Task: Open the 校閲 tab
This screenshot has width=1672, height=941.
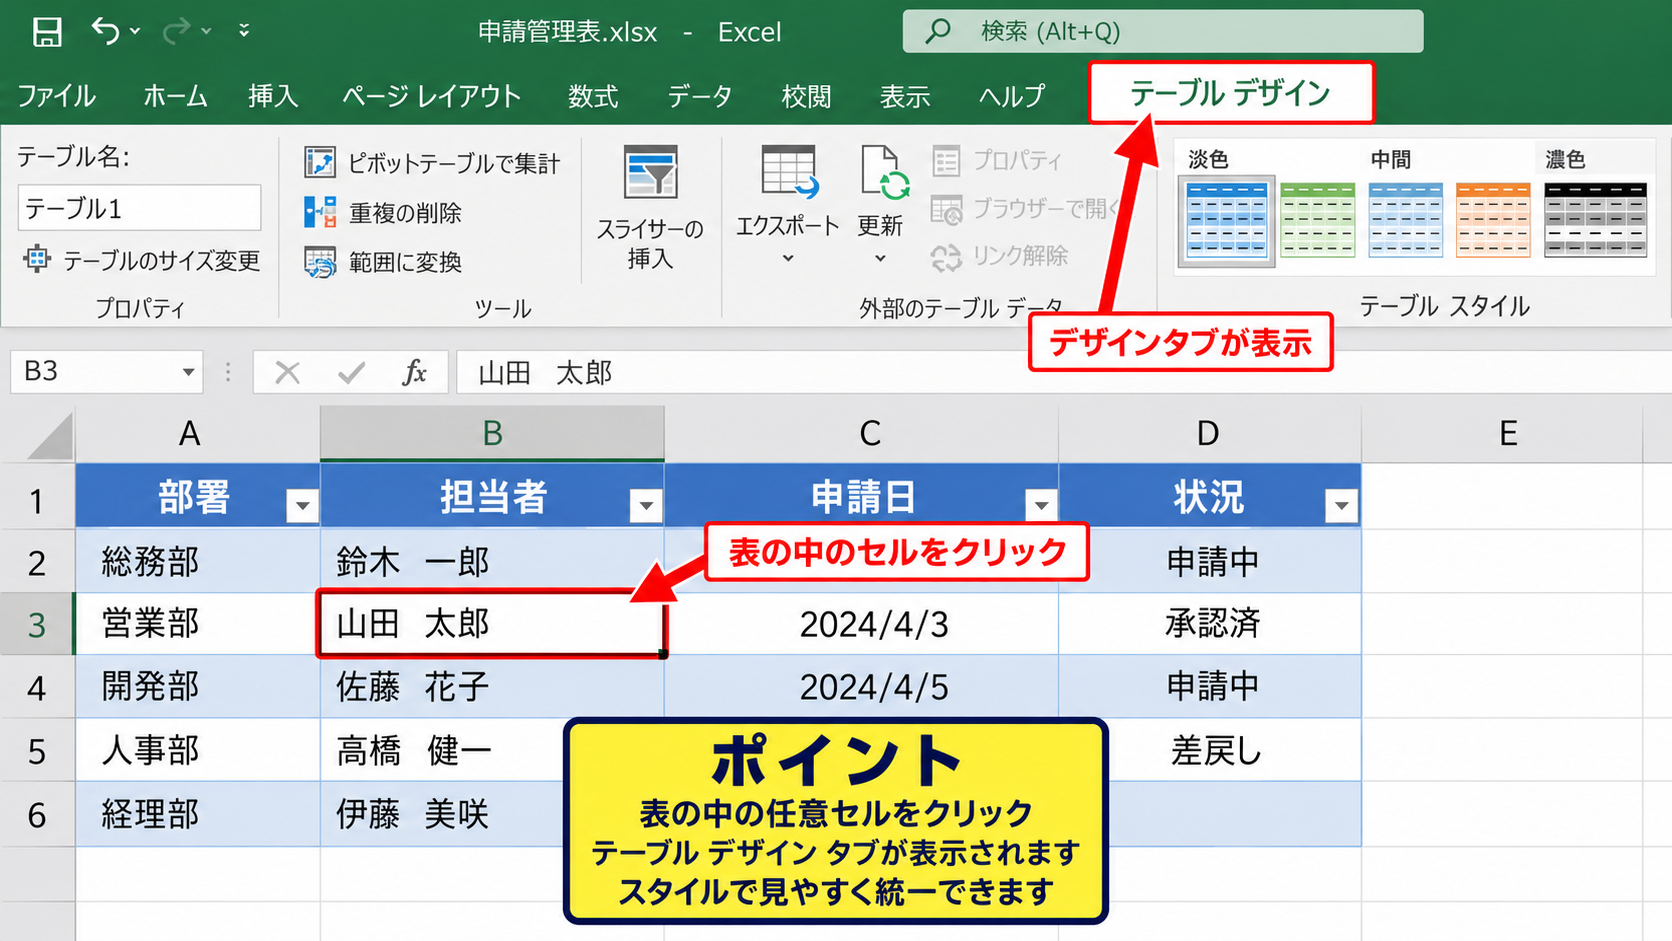Action: click(x=806, y=96)
